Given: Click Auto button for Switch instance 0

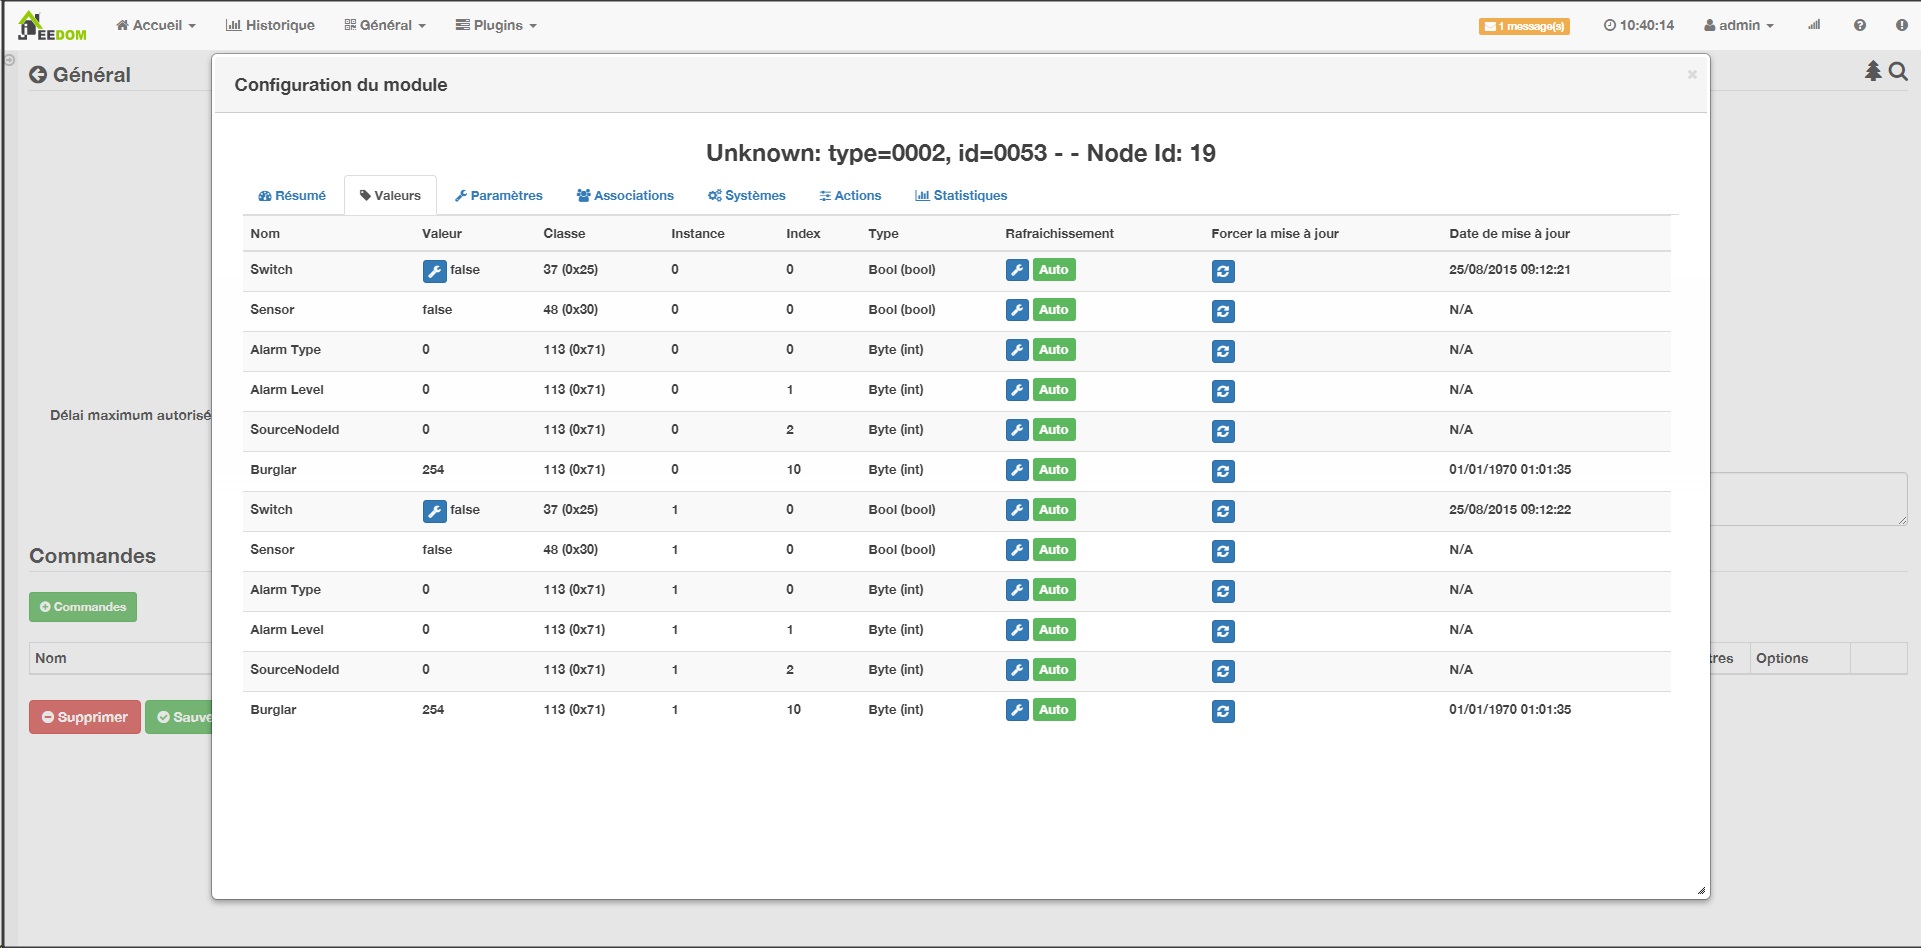Looking at the screenshot, I should point(1054,270).
